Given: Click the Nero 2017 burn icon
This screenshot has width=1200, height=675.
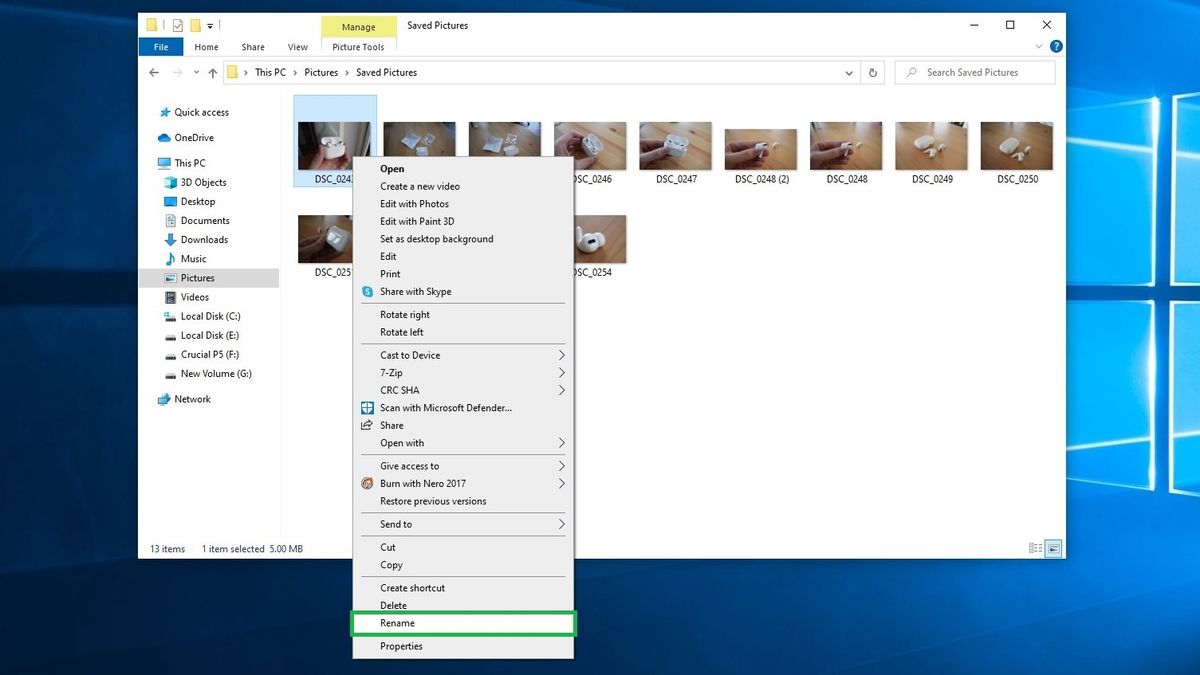Looking at the screenshot, I should (x=367, y=483).
